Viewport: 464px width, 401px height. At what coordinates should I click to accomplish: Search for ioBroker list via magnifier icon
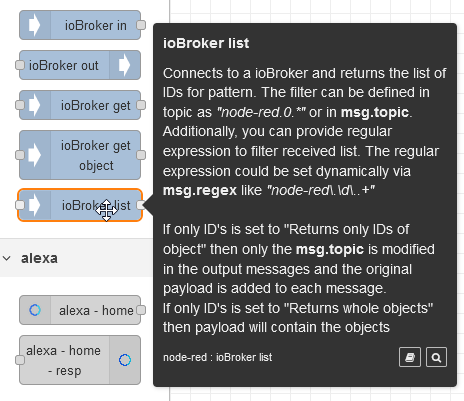coord(436,357)
